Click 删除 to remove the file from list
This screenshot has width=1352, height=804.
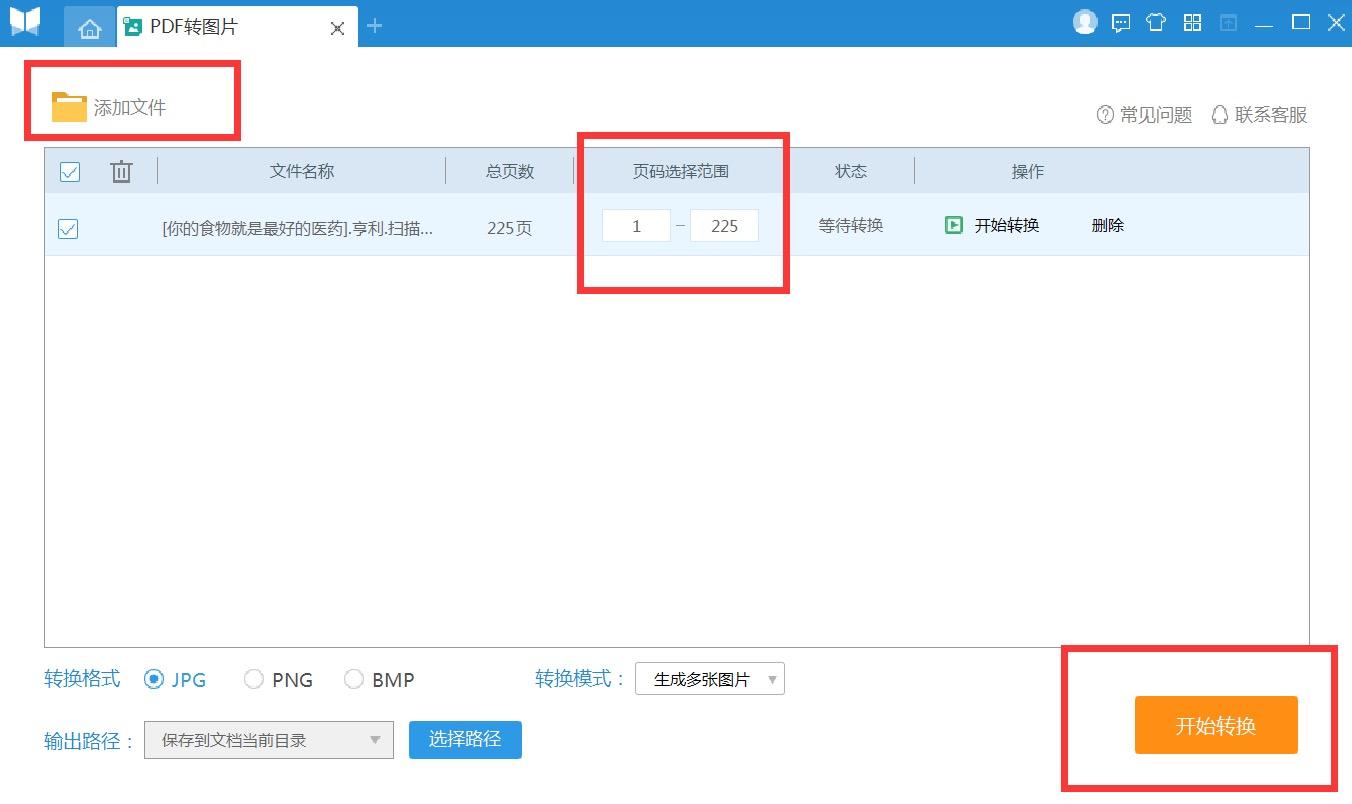1107,226
